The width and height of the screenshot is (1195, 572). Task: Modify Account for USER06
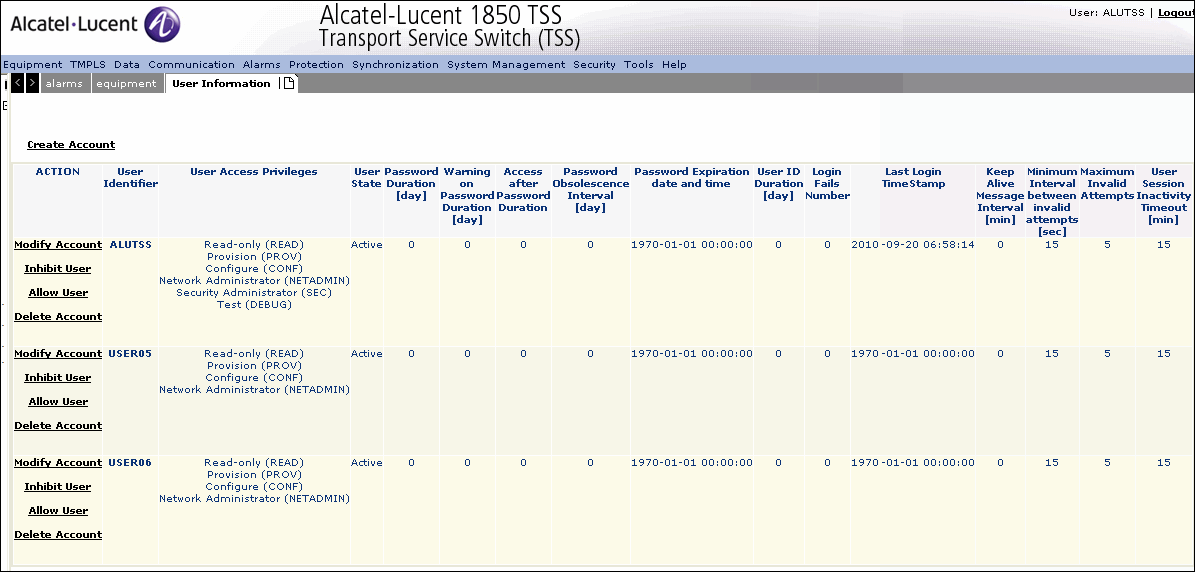[58, 462]
